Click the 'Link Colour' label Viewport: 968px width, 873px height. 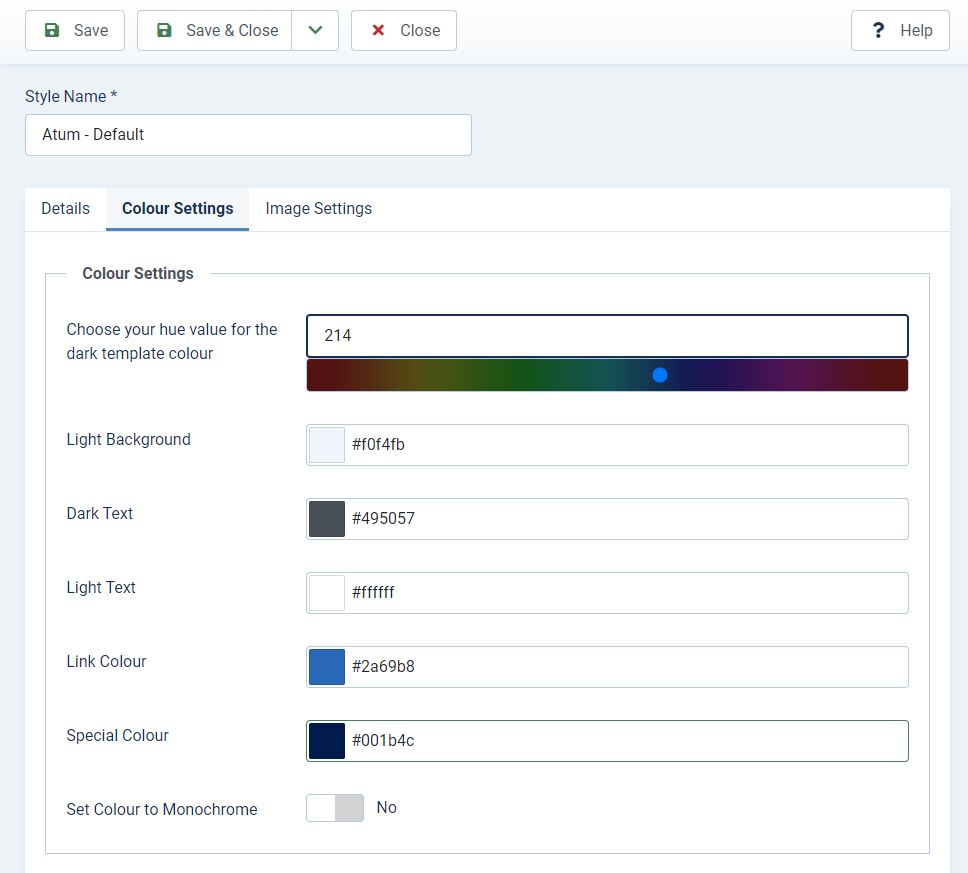106,661
